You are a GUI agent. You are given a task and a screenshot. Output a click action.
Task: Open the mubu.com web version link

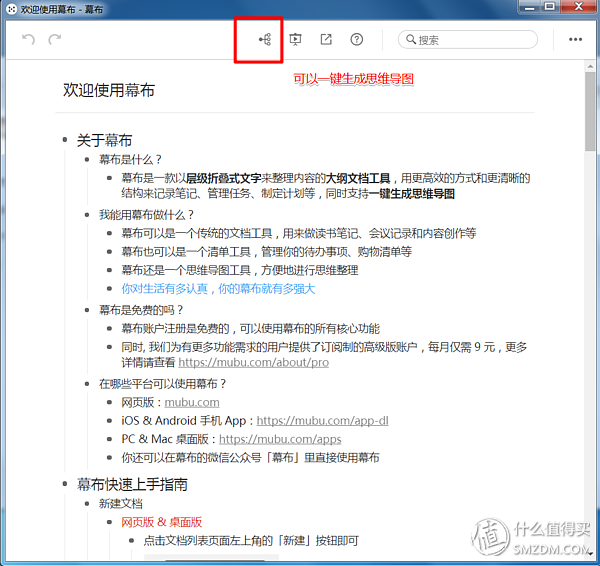(x=192, y=402)
